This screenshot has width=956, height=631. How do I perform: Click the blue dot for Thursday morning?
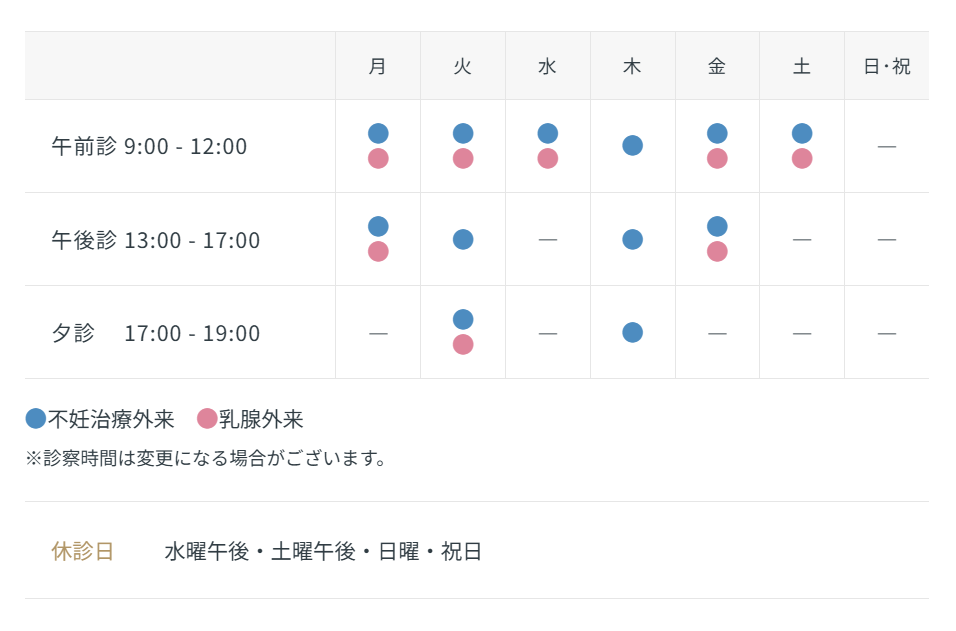pos(632,145)
